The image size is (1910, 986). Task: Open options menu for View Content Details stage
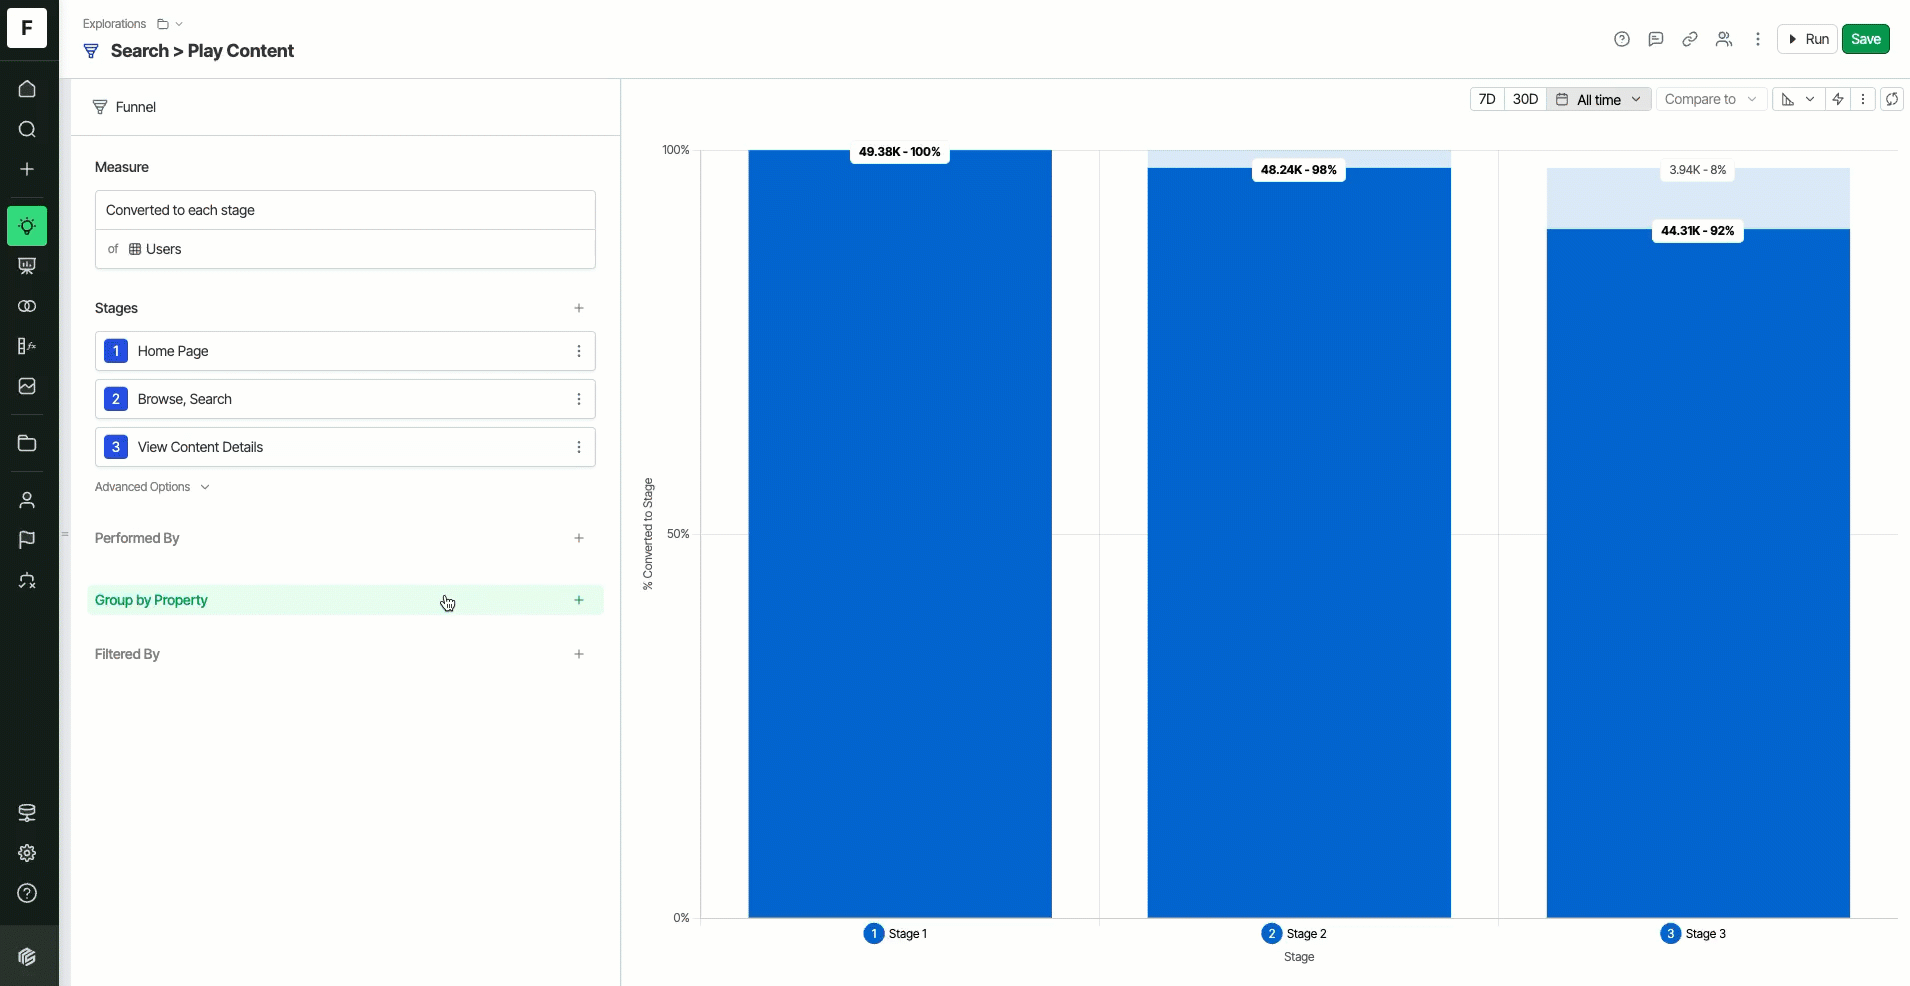[x=579, y=447]
